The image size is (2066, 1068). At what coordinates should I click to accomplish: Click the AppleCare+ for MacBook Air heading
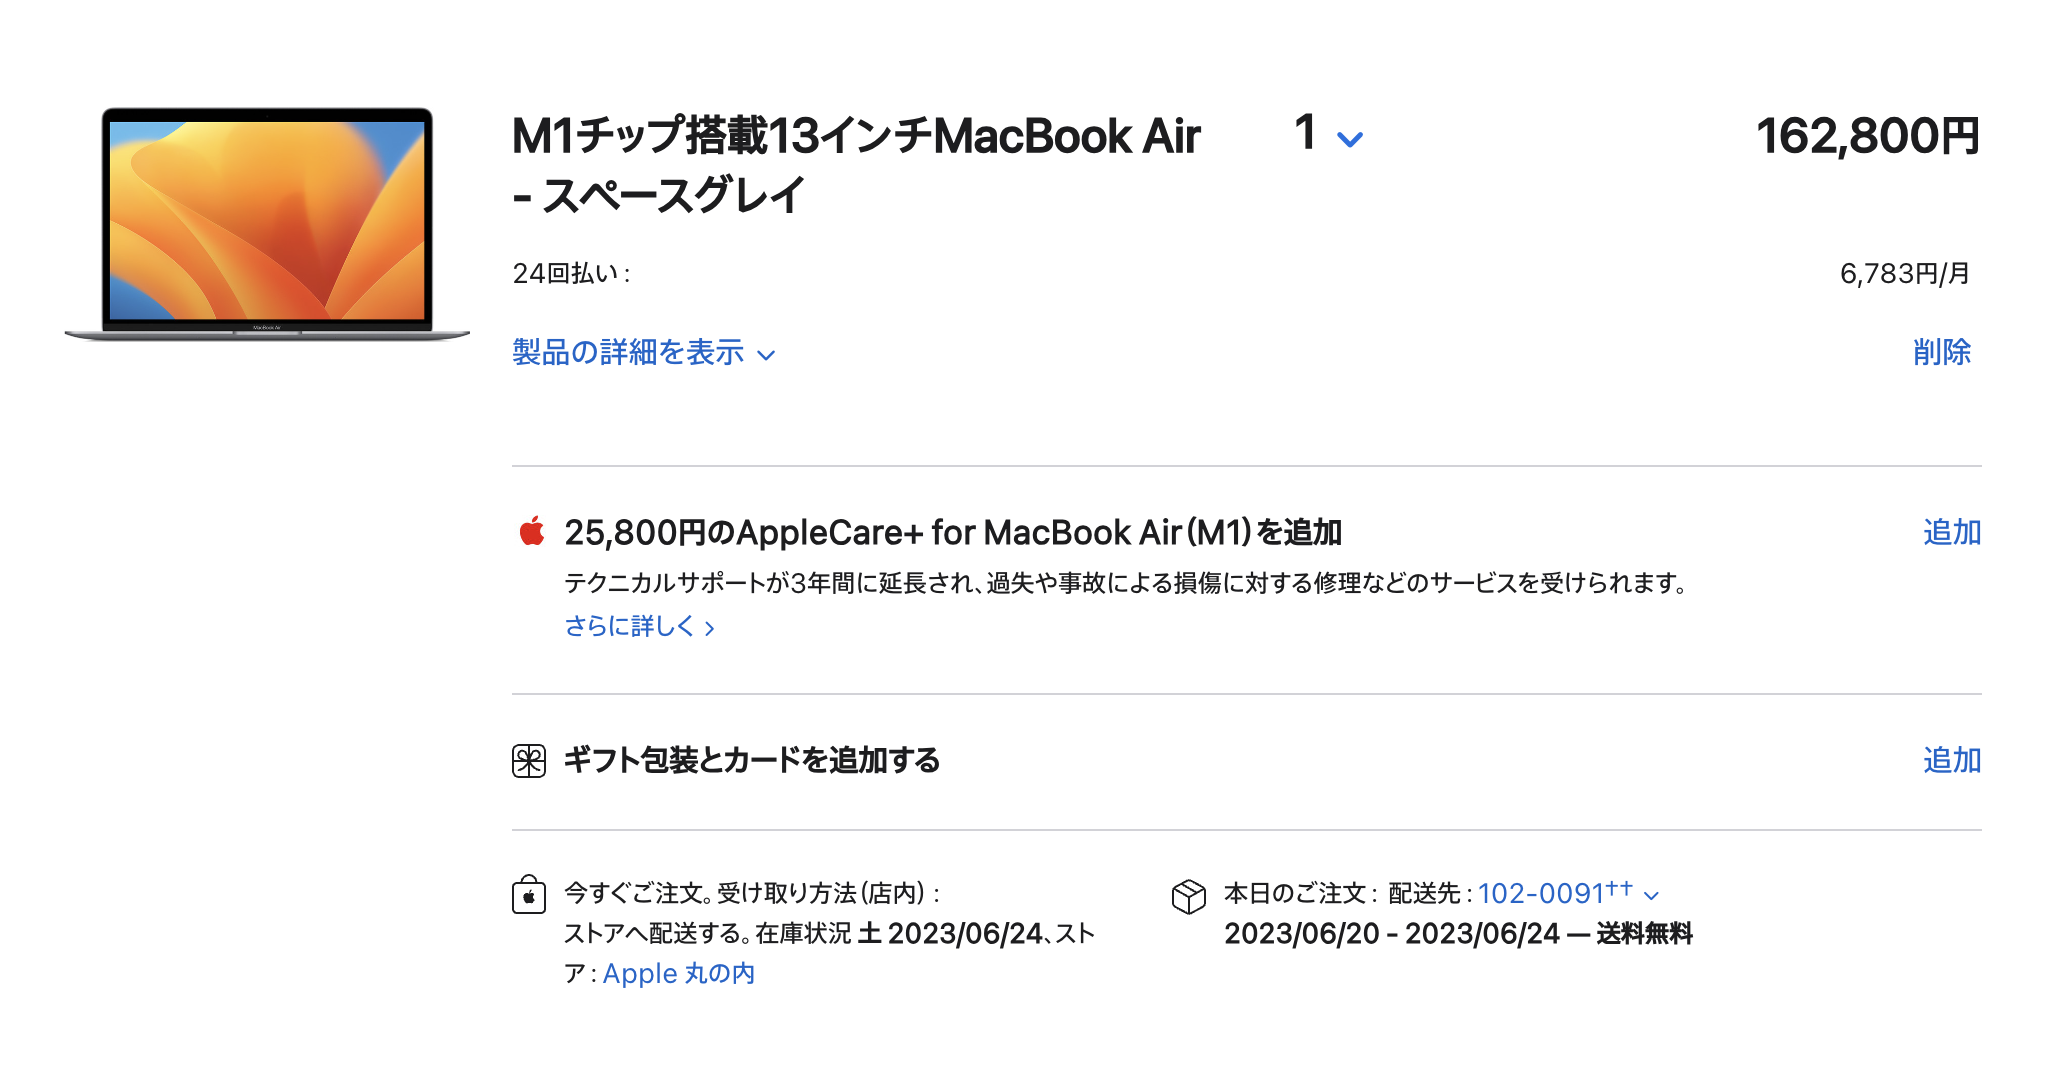tap(953, 532)
